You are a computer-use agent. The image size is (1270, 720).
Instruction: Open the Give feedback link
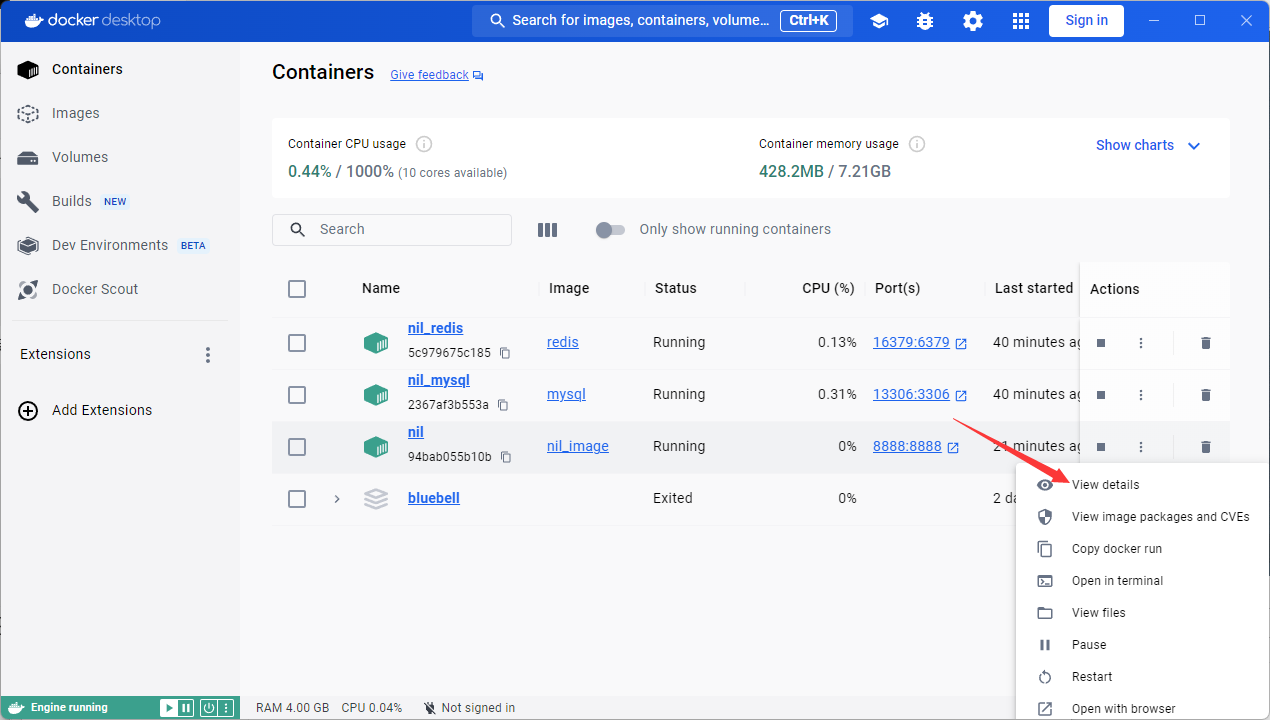coord(429,75)
